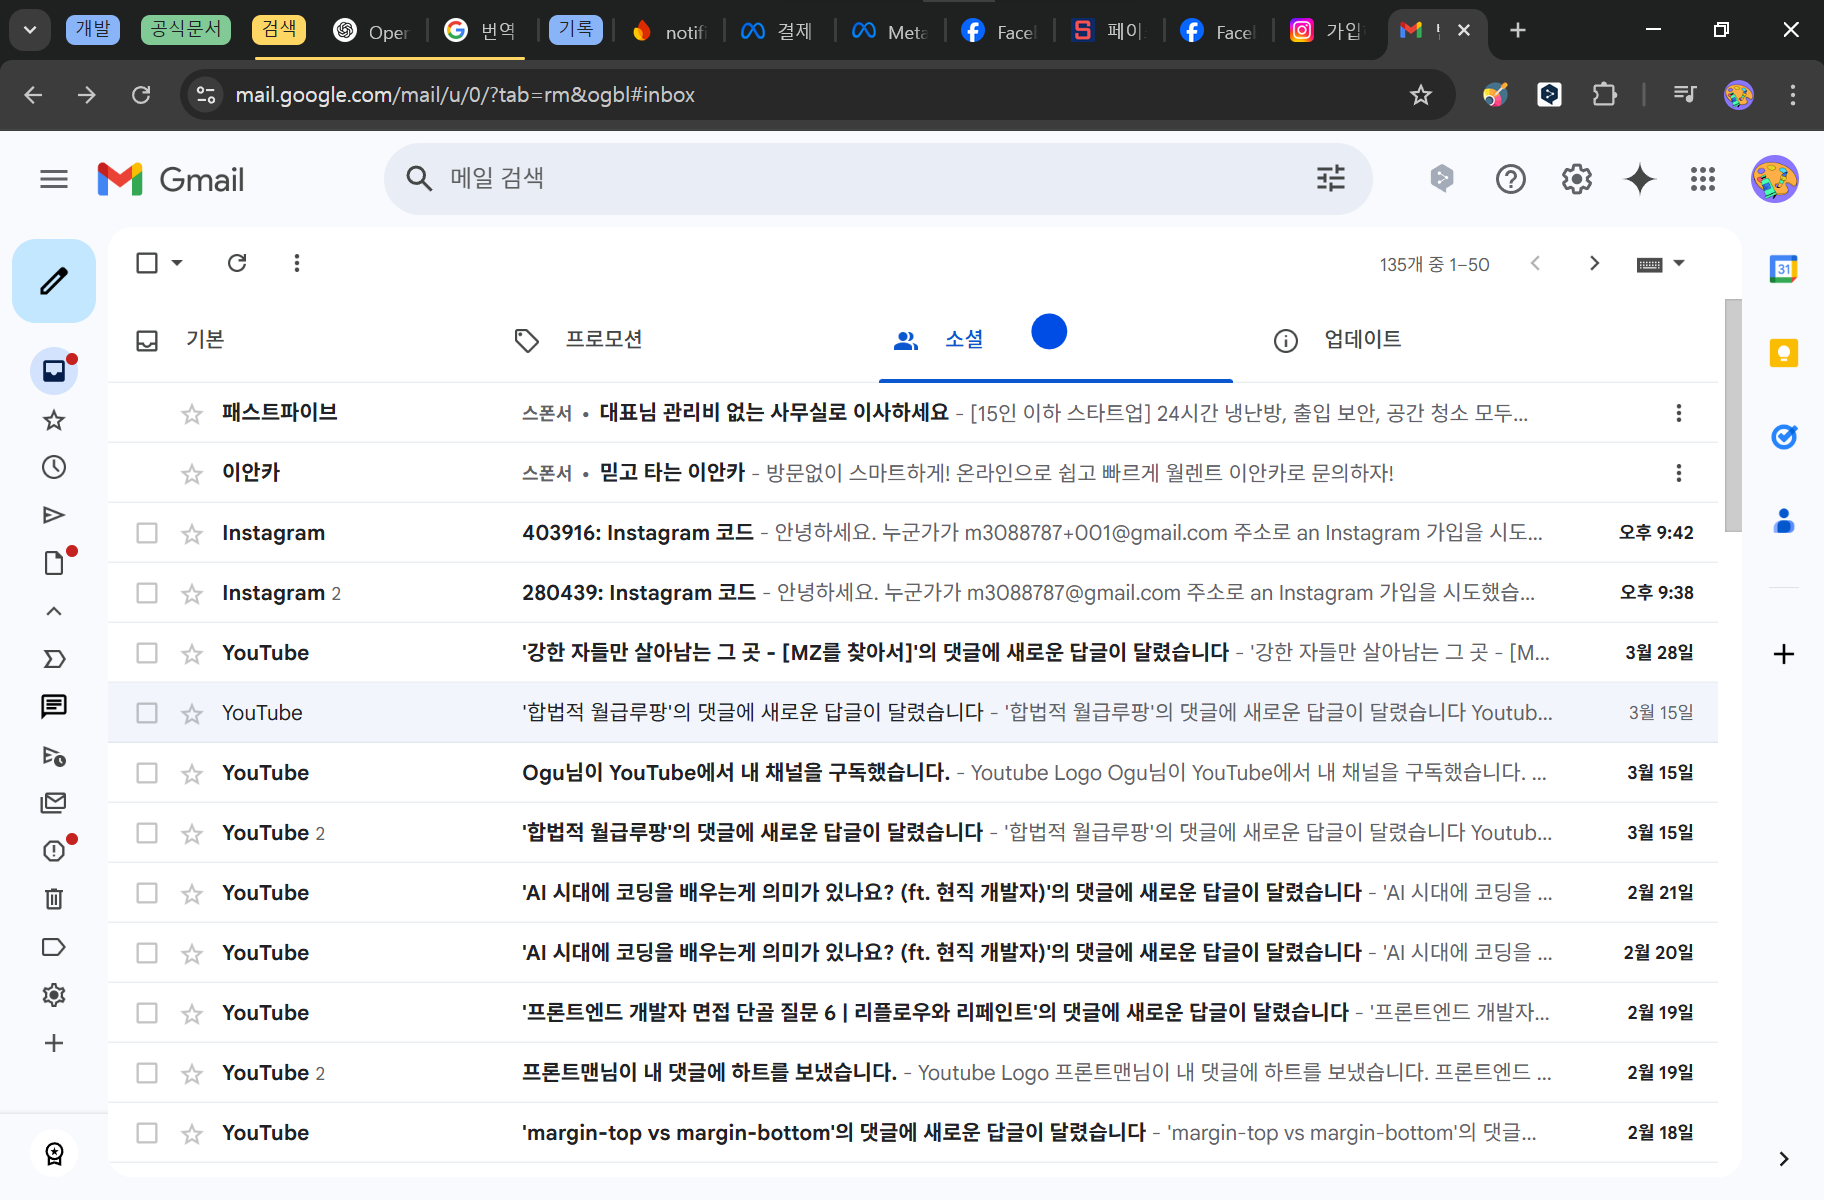
Task: Tick the select-all checkbox in the mail toolbar
Action: pos(147,263)
